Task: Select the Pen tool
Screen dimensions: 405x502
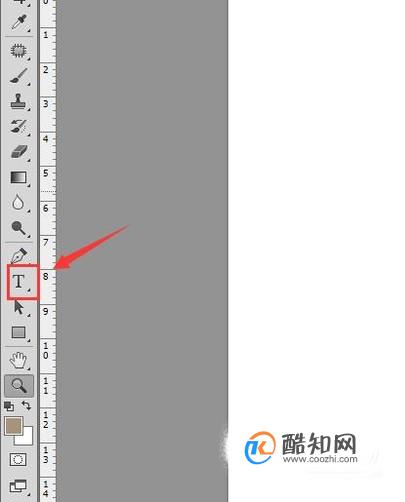Action: 19,256
